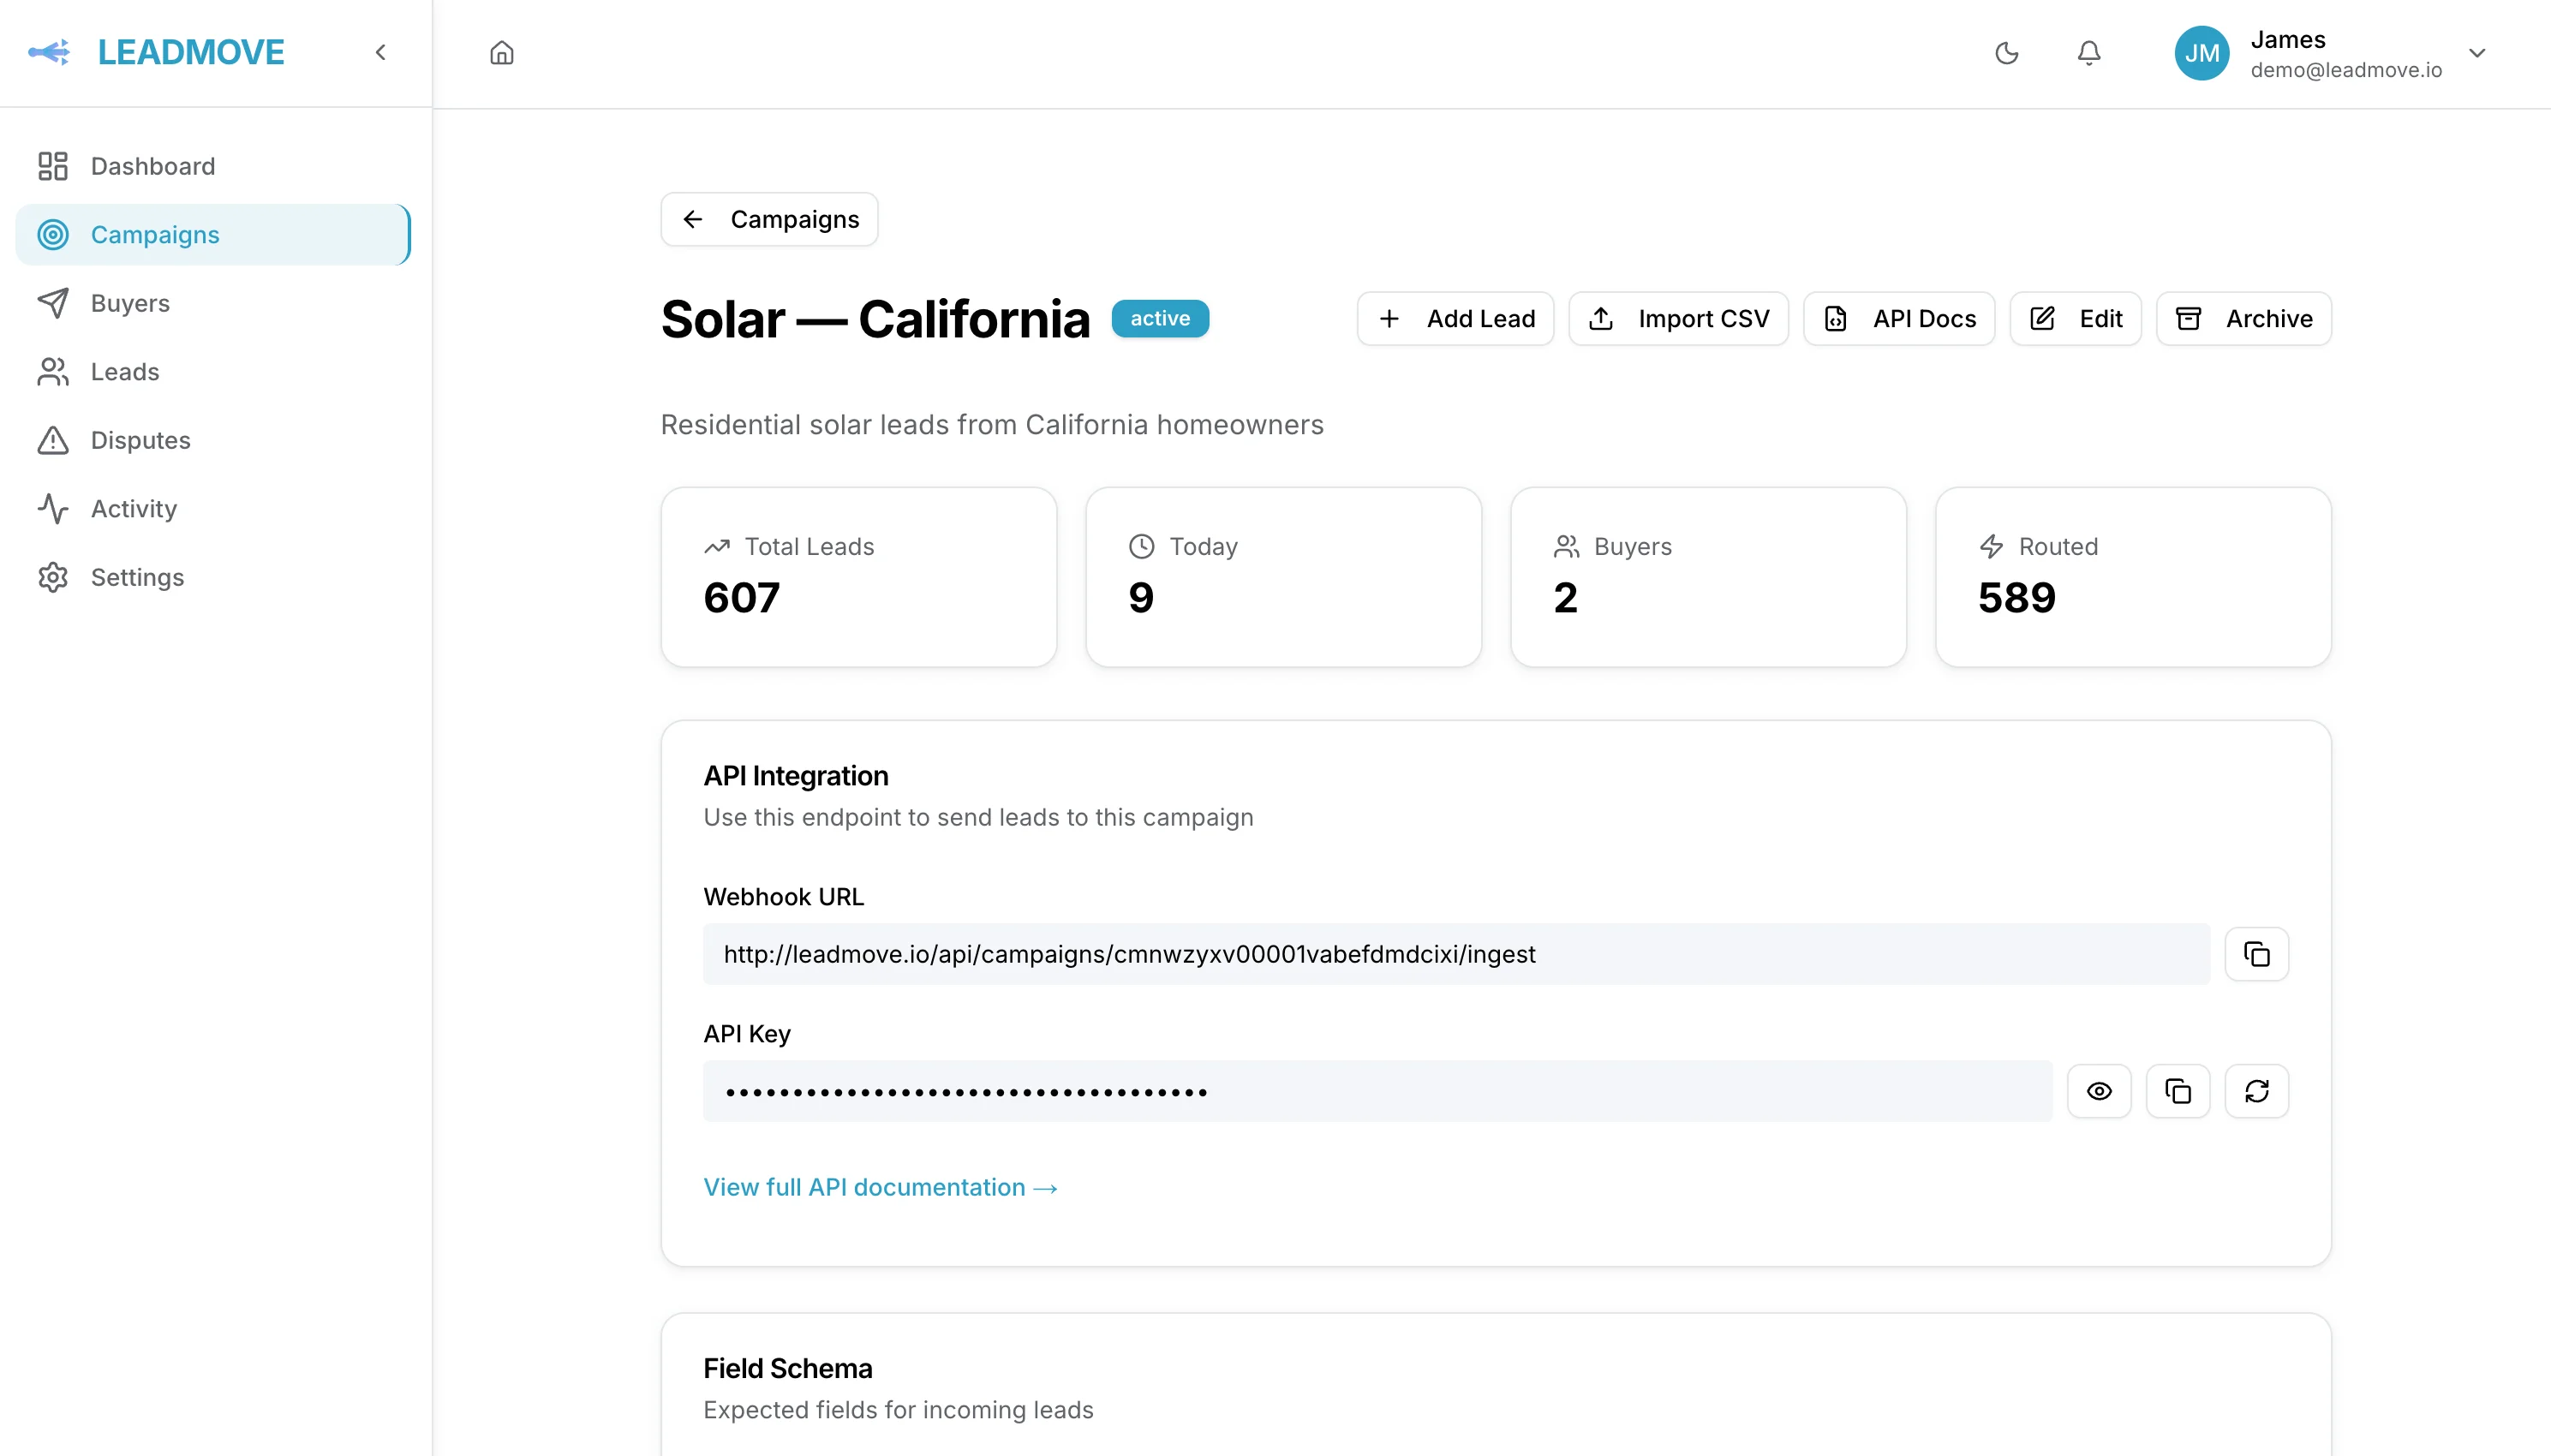Click the Routed count 589

click(x=2016, y=598)
